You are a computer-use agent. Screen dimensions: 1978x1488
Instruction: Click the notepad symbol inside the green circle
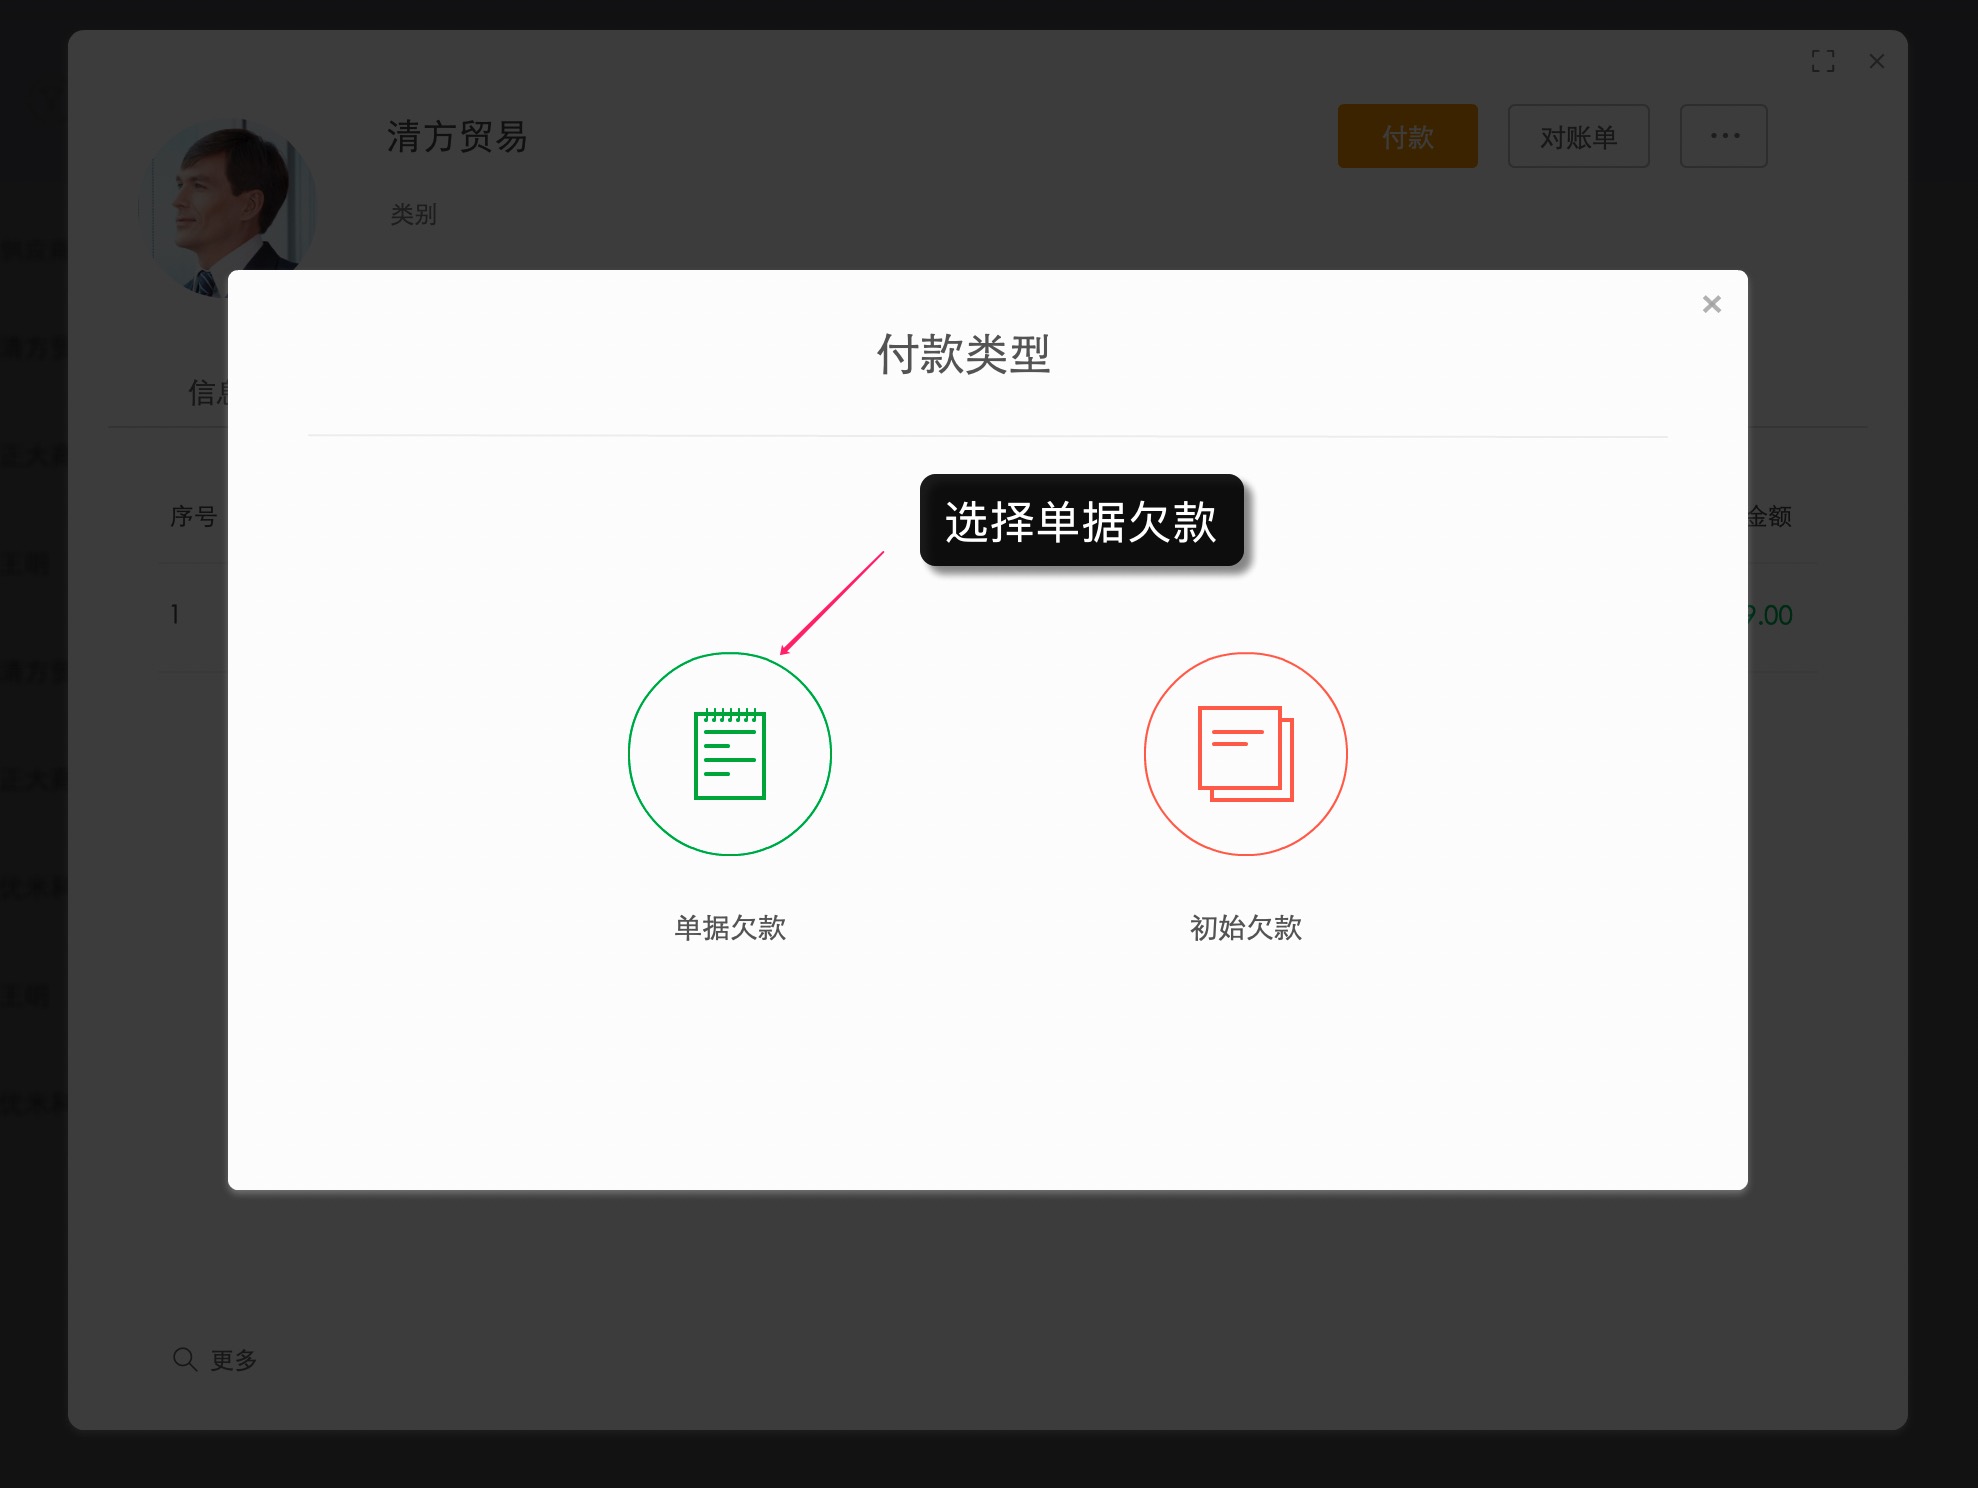[730, 755]
